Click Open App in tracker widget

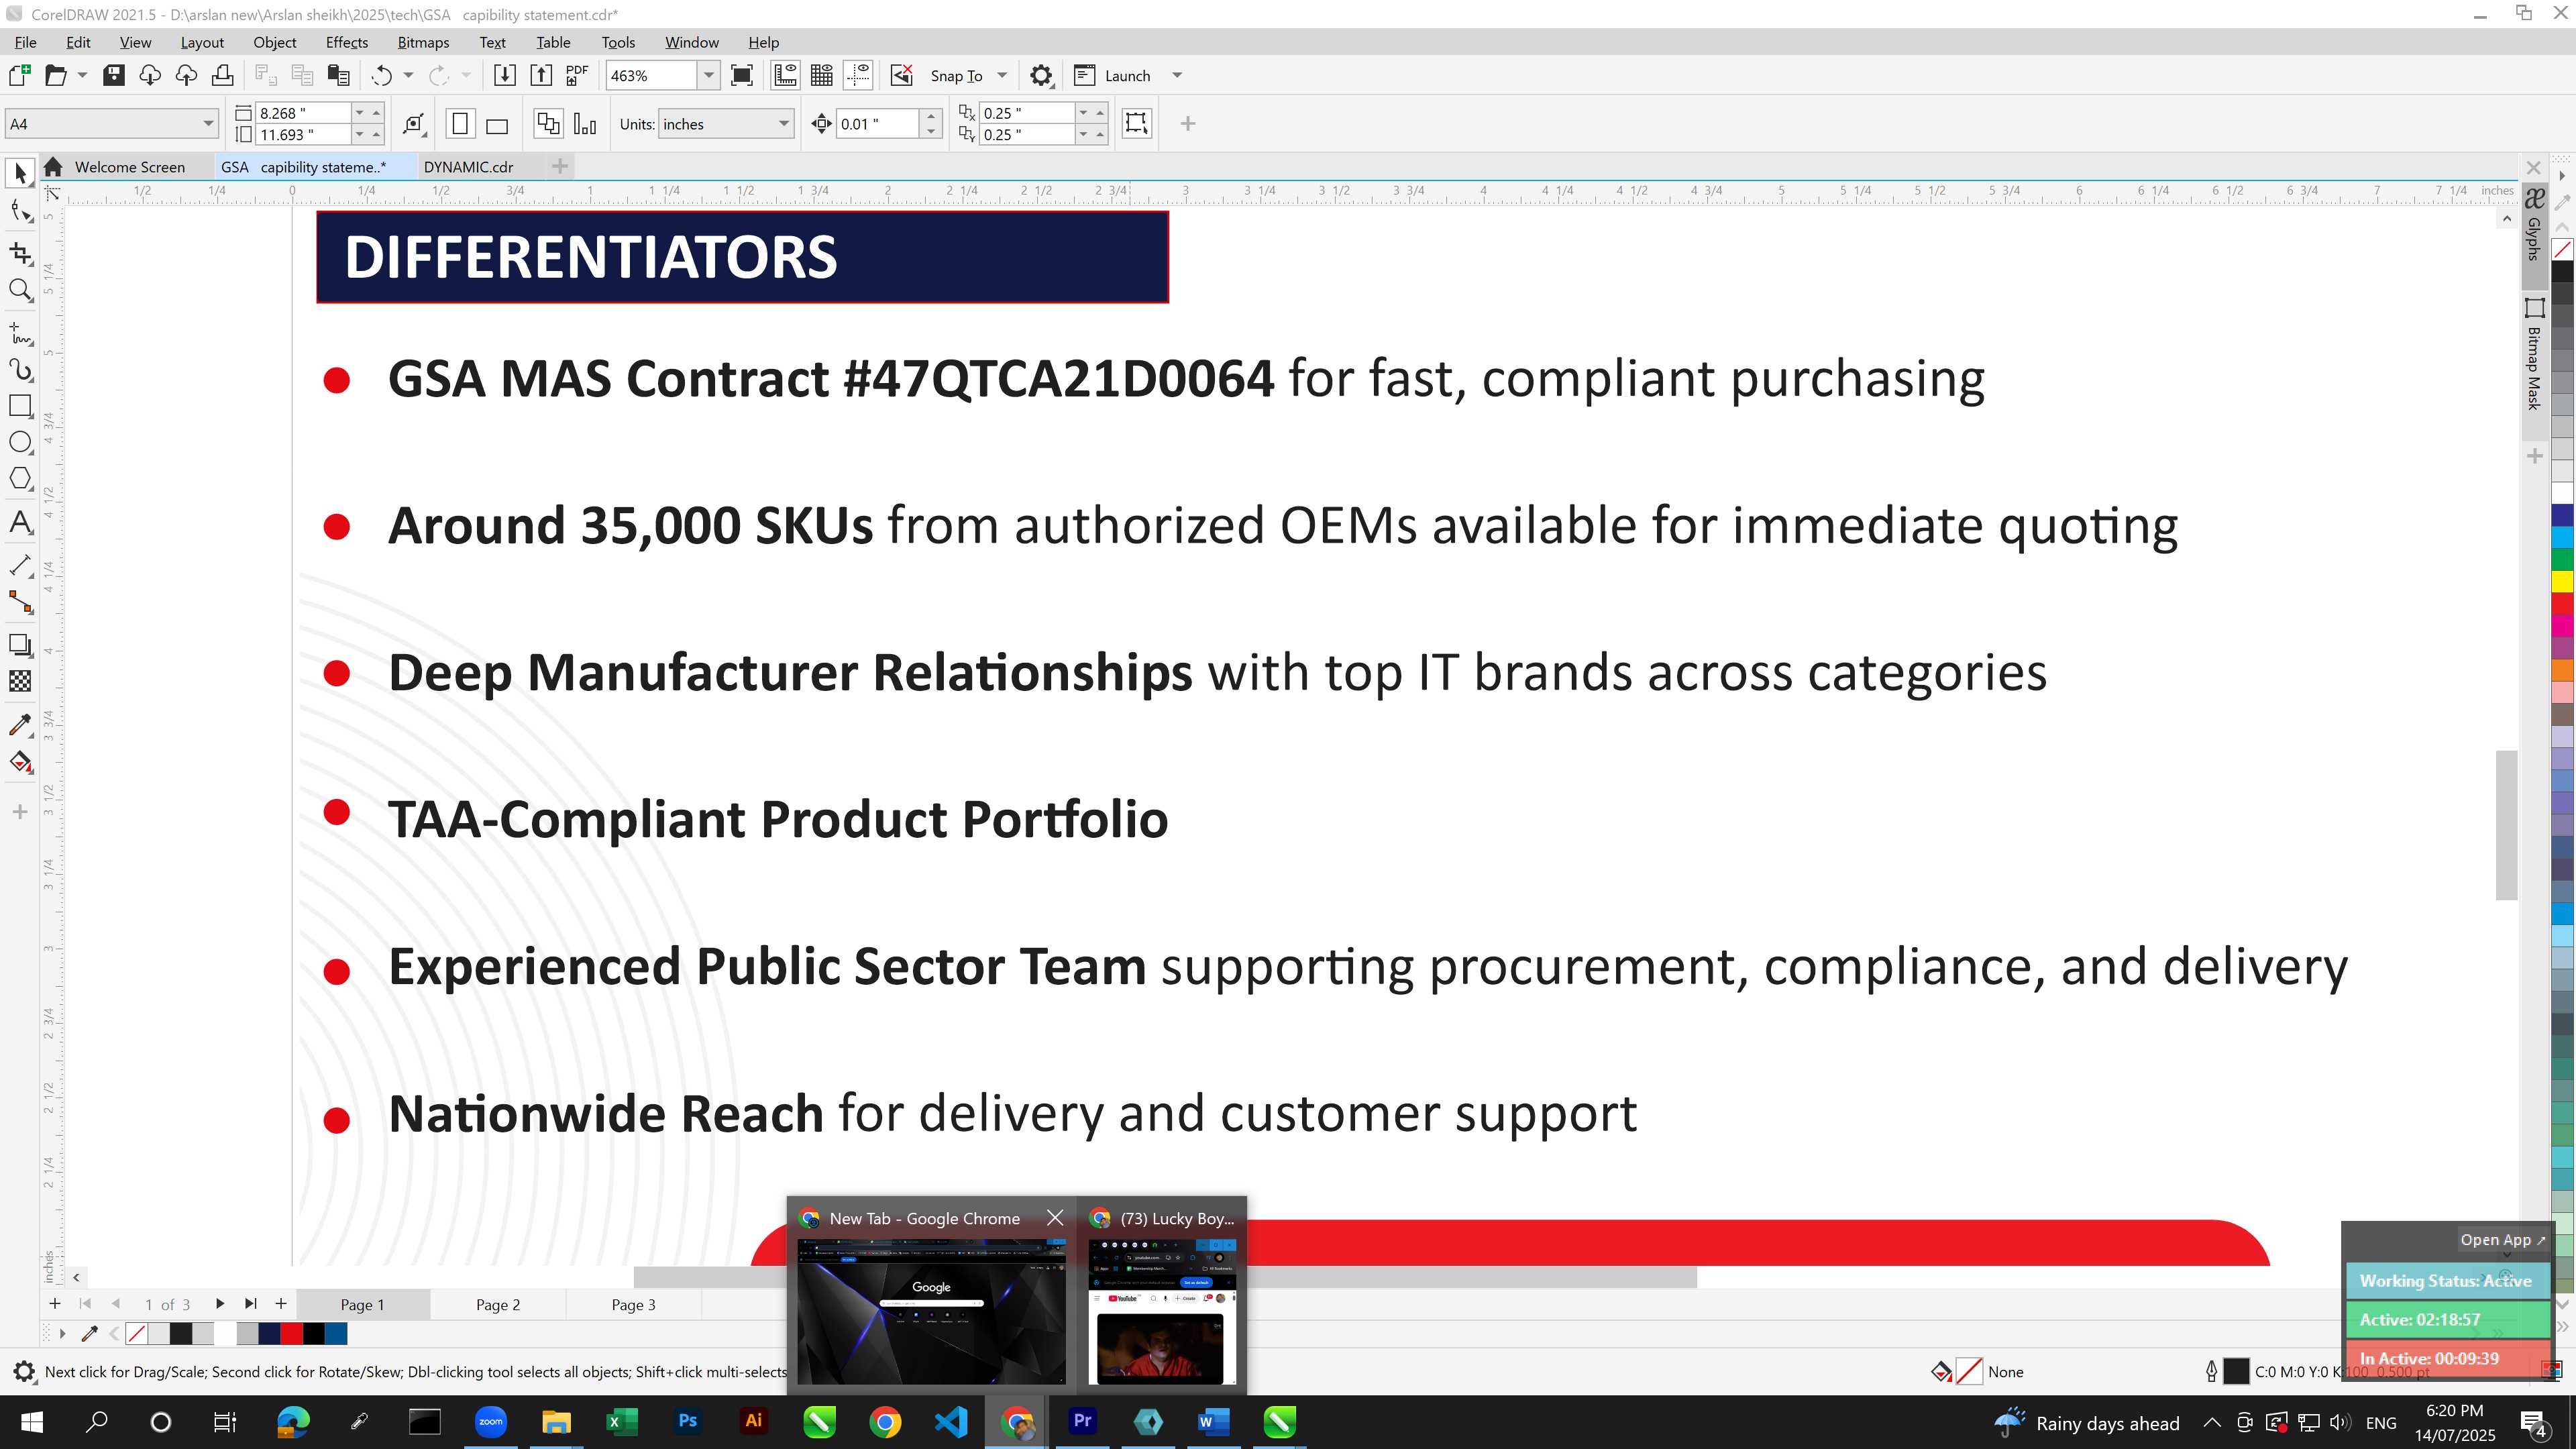pos(2502,1239)
